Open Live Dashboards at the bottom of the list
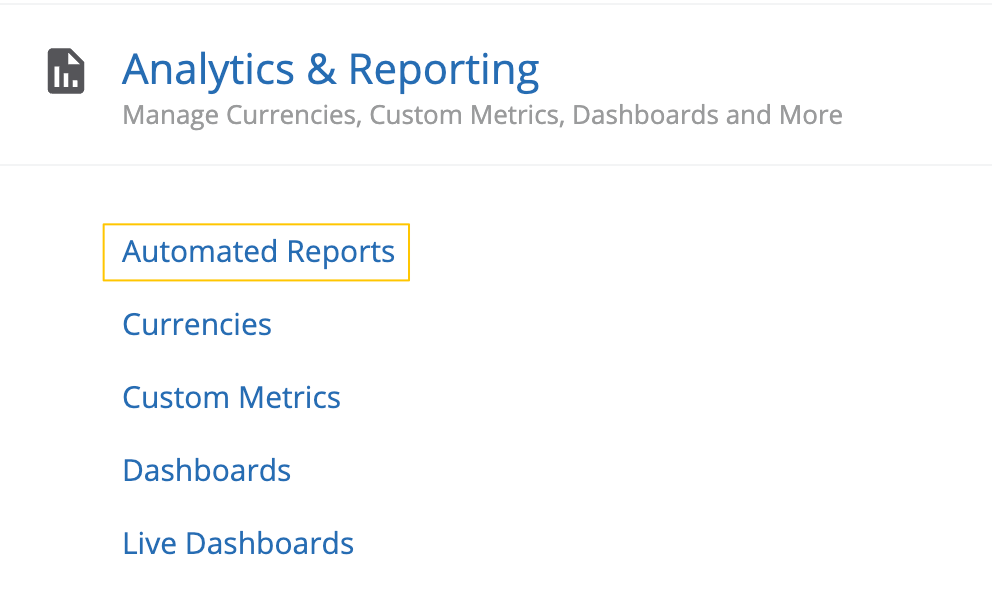Image resolution: width=992 pixels, height=604 pixels. (238, 544)
